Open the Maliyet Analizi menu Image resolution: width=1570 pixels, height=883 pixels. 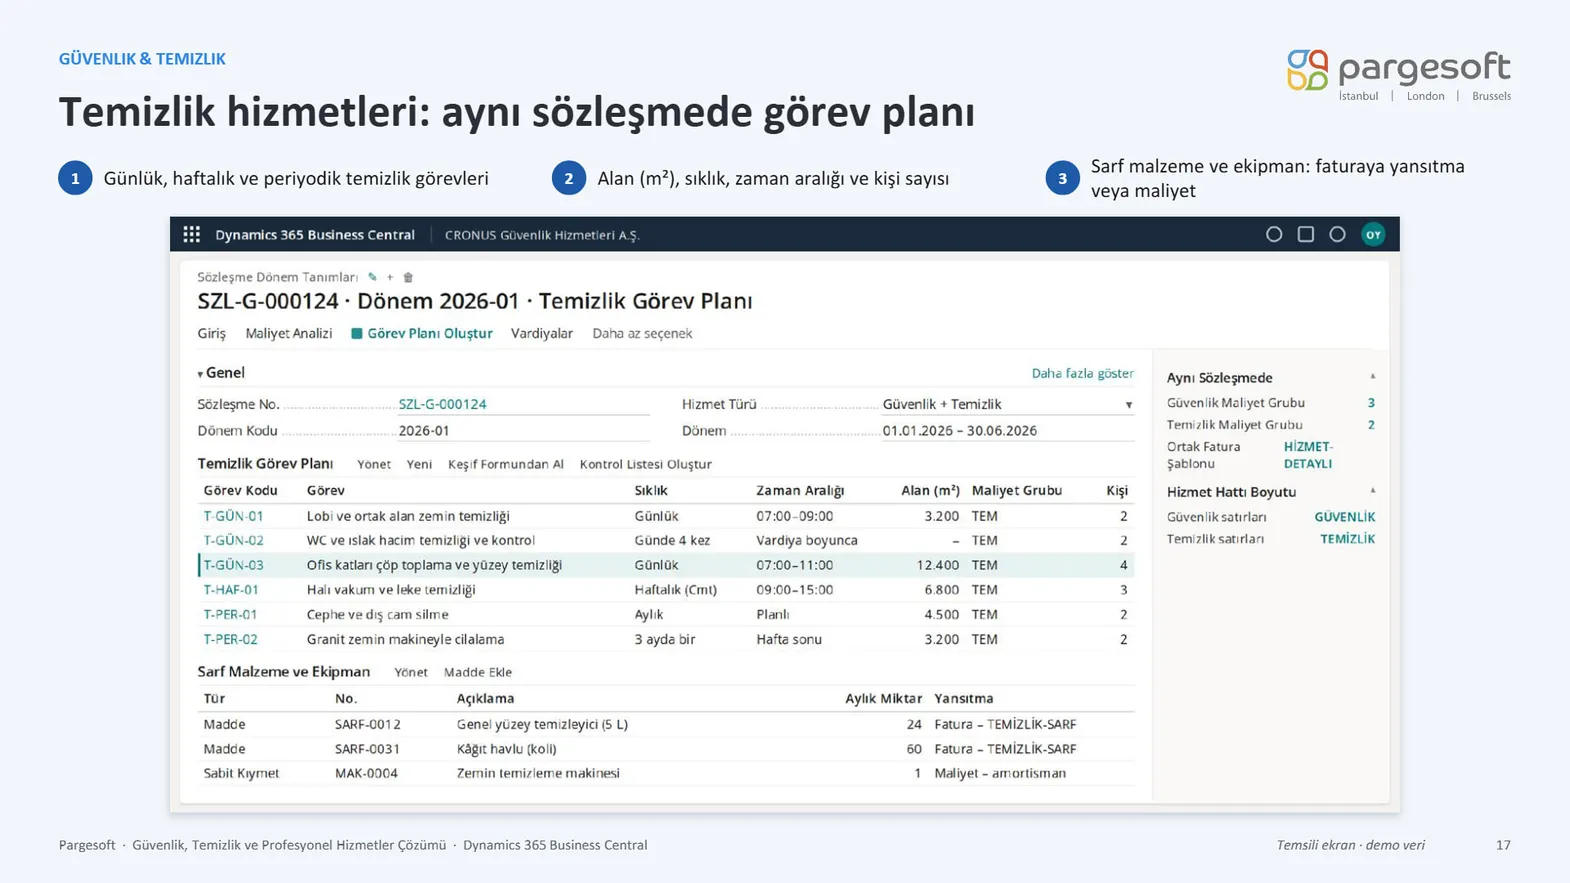tap(289, 333)
